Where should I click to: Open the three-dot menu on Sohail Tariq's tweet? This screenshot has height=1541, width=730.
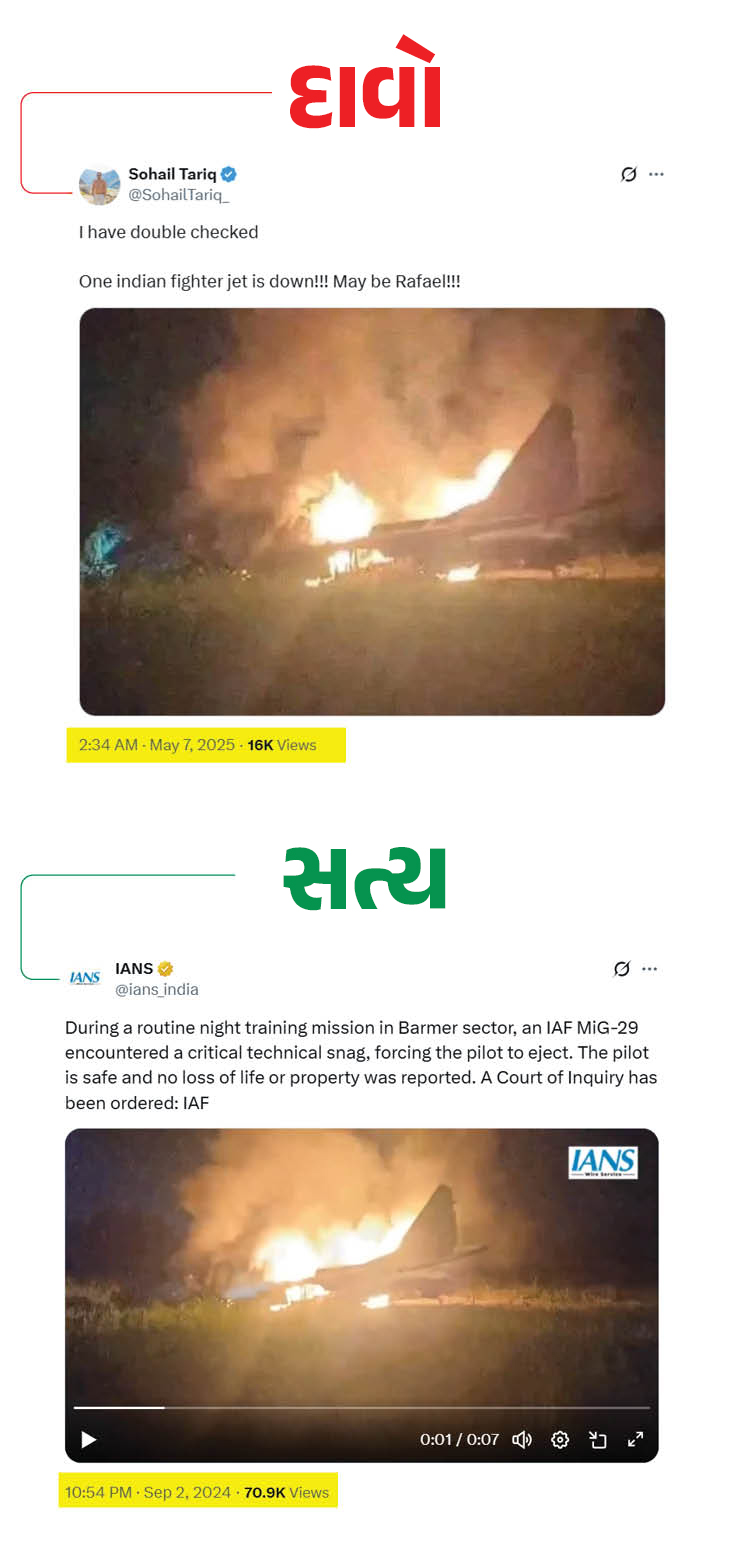tap(656, 174)
